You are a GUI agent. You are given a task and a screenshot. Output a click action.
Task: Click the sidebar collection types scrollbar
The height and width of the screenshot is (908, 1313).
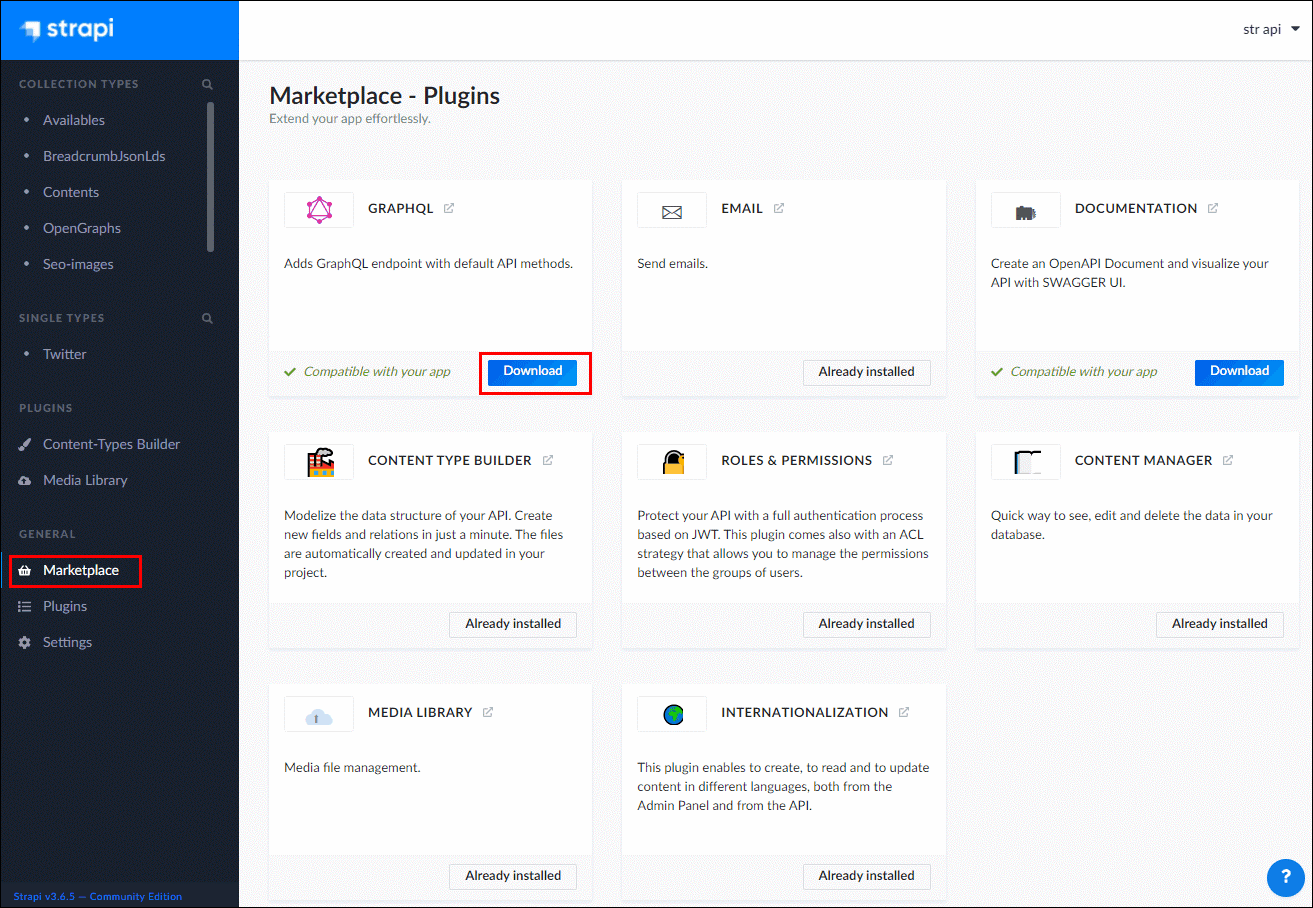coord(210,177)
